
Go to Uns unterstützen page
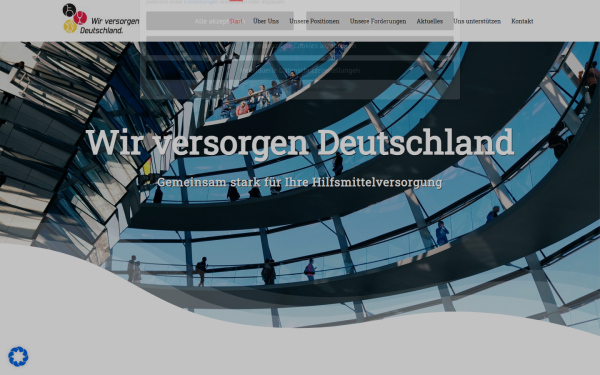point(477,21)
